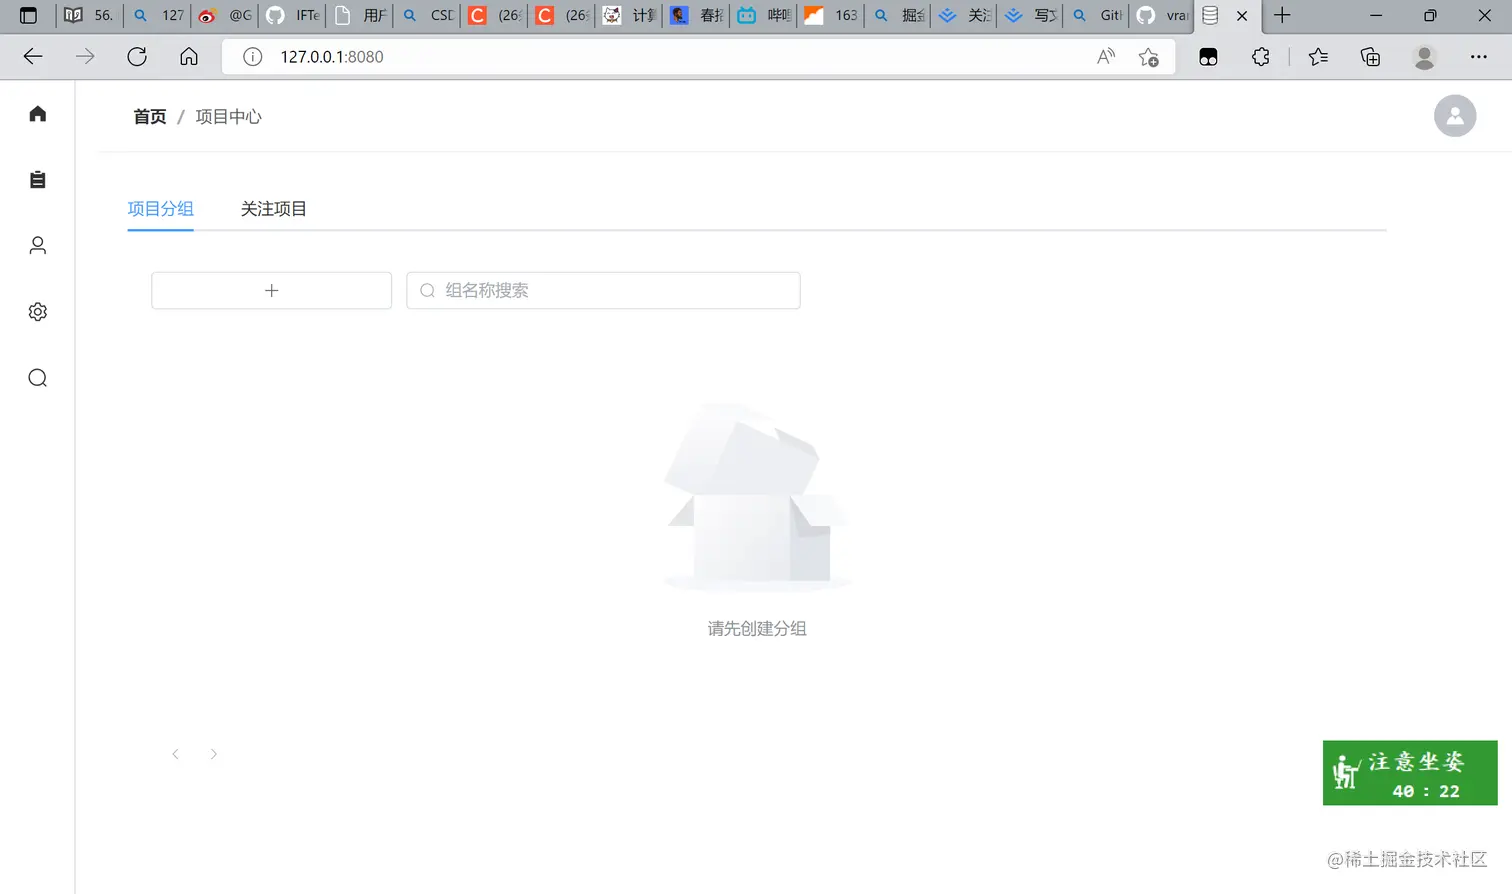The image size is (1512, 894).
Task: Switch to the browser tab labeled 关注
Action: pos(966,15)
